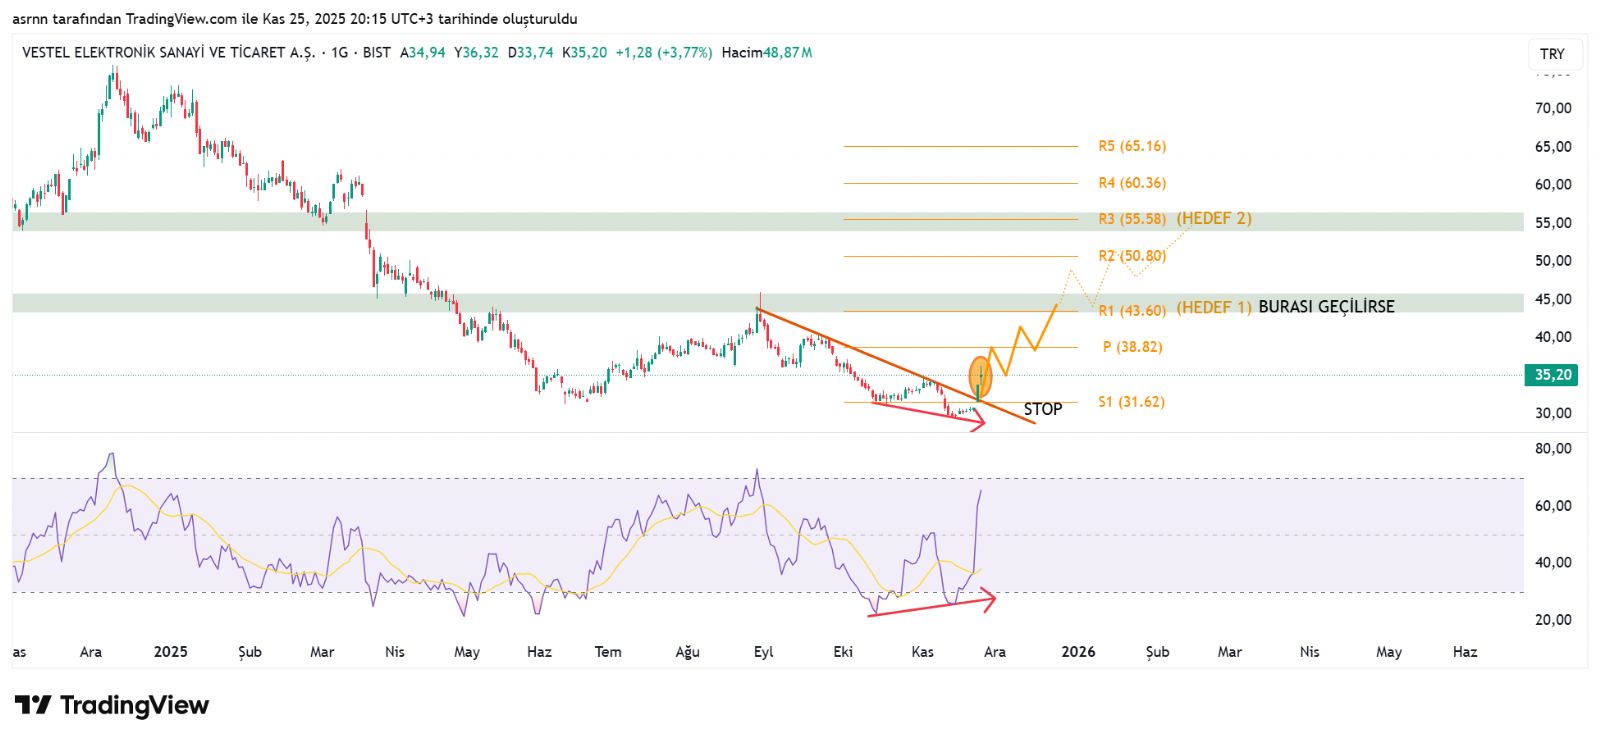Select the red arrow under price lows
This screenshot has width=1600, height=742.
(930, 412)
